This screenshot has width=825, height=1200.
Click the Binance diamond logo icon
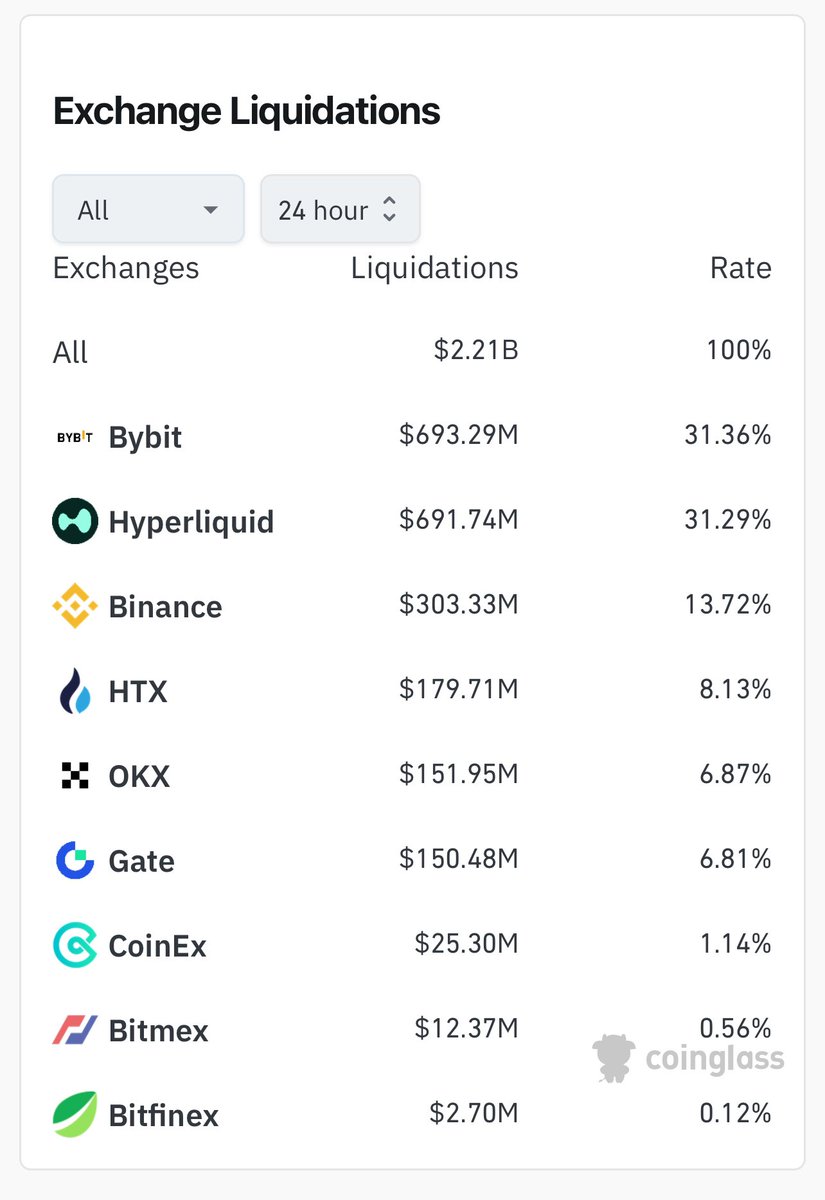click(75, 606)
